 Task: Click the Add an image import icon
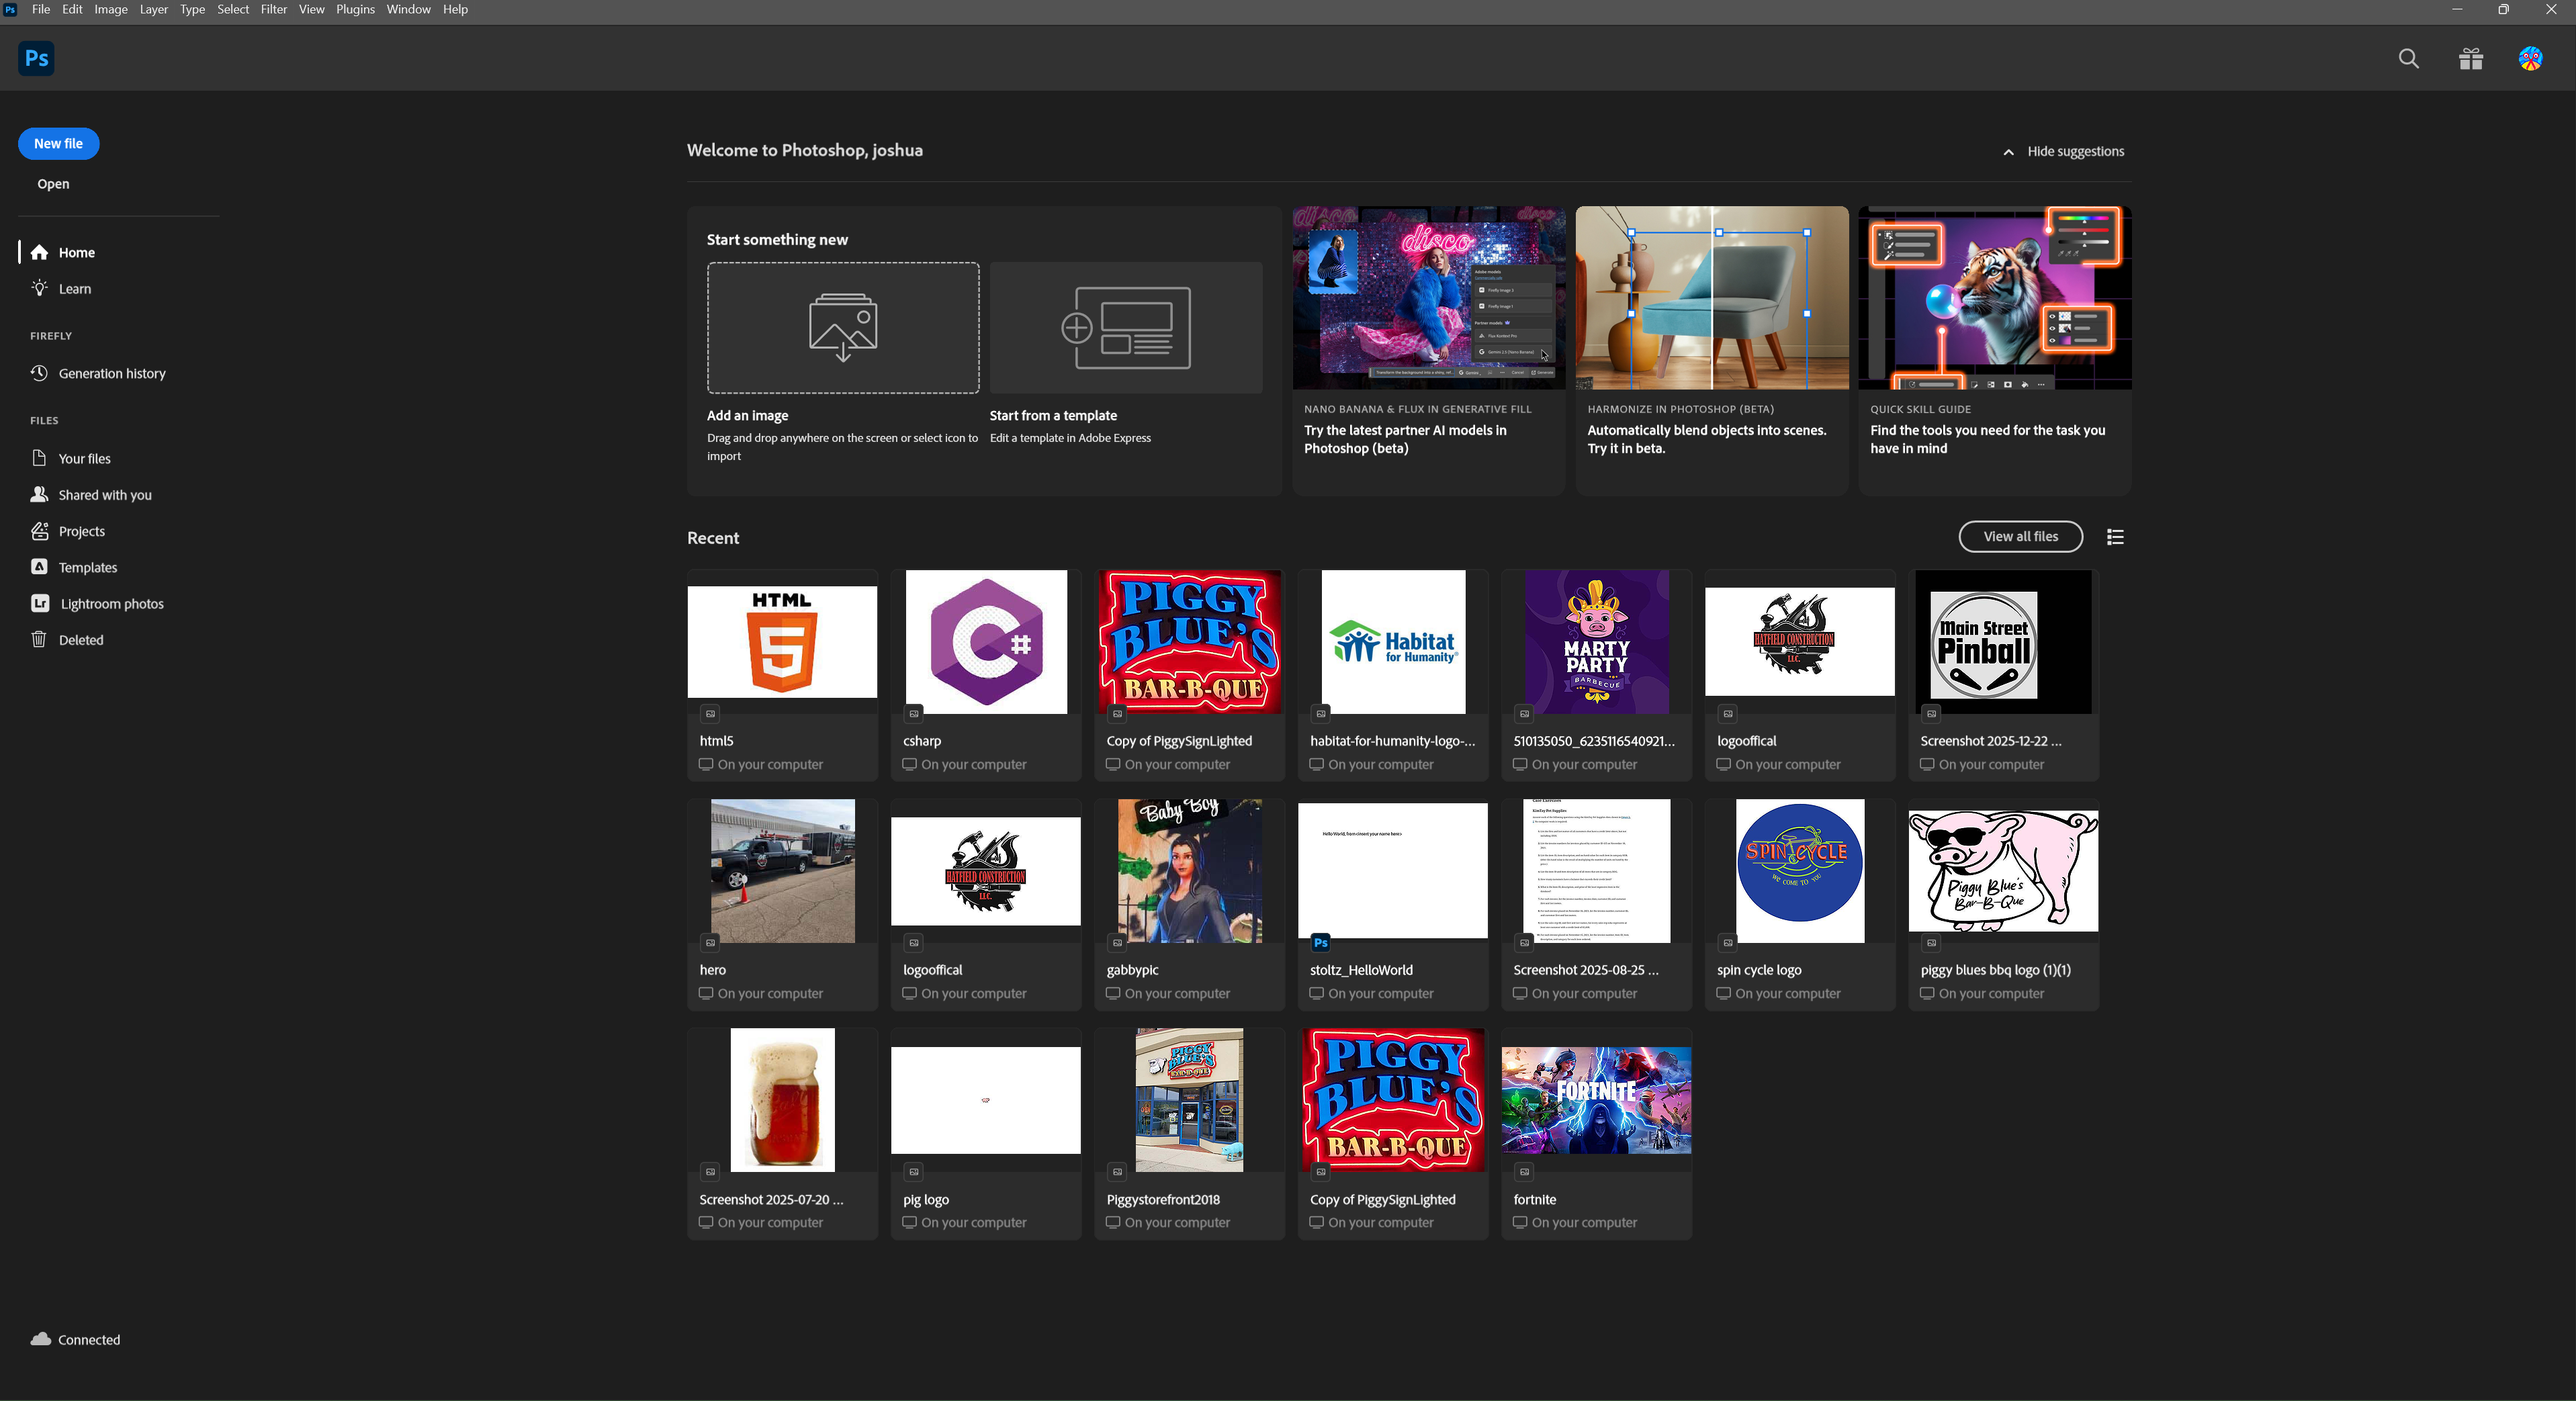pyautogui.click(x=843, y=328)
